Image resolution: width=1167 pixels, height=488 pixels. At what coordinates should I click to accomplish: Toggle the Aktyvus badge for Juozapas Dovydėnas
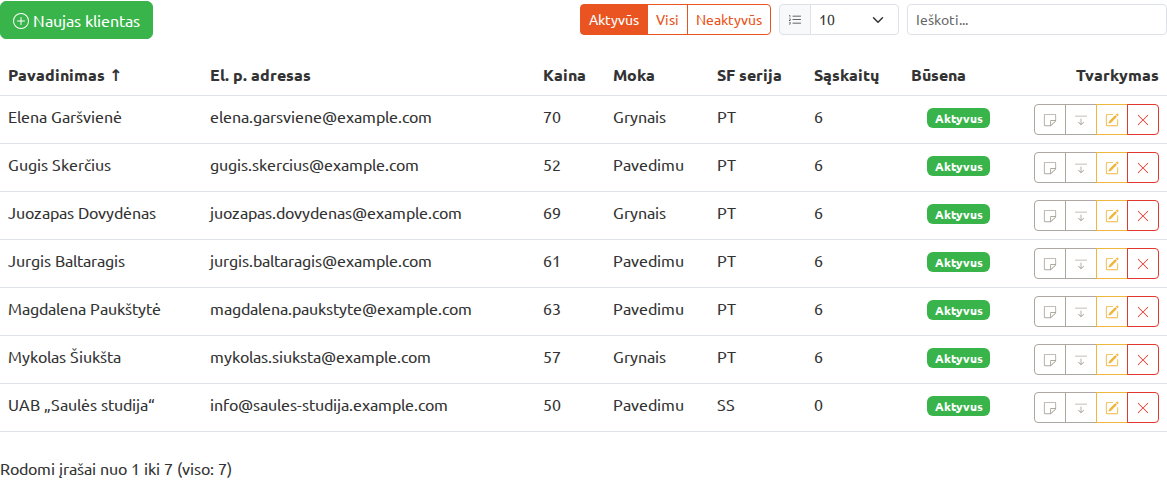coord(958,214)
